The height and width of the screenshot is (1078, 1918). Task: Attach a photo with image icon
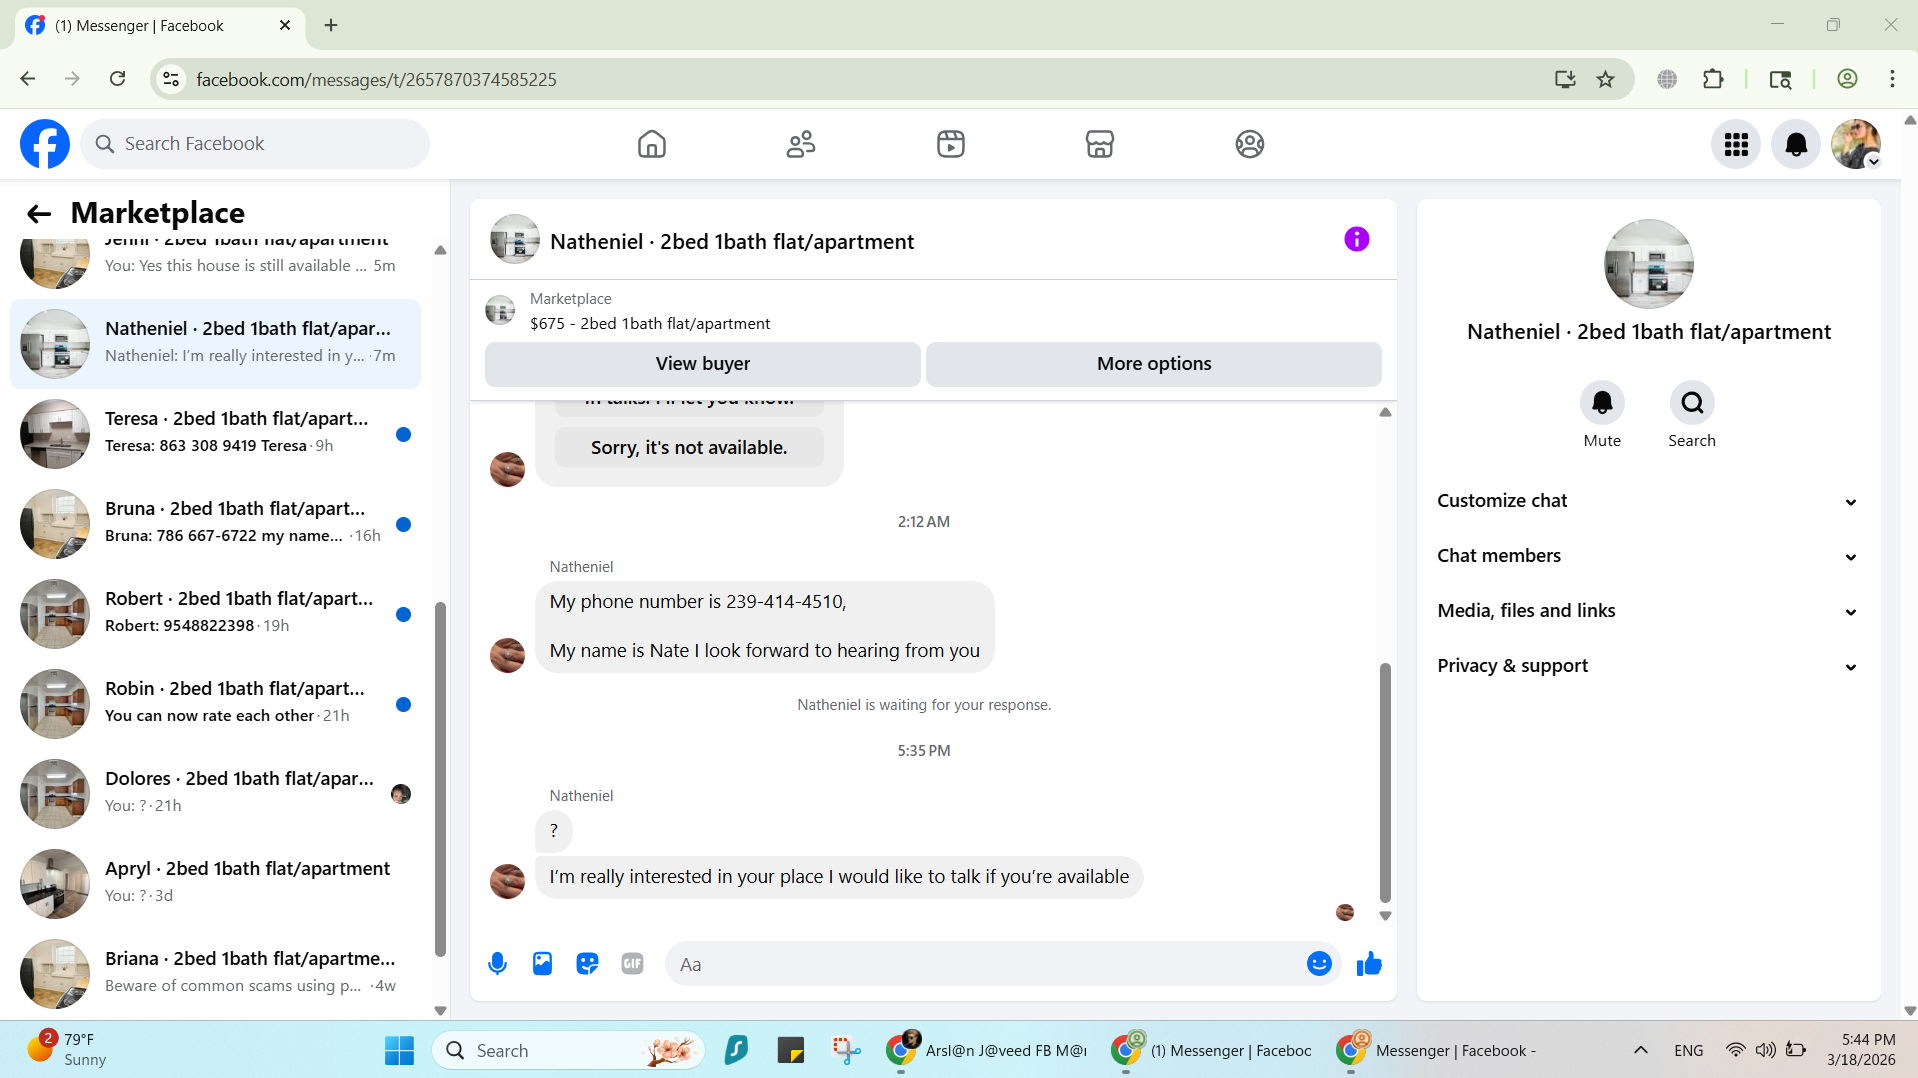point(542,964)
